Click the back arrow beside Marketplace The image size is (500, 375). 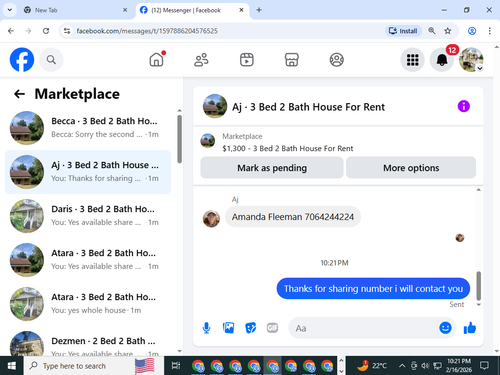point(19,94)
